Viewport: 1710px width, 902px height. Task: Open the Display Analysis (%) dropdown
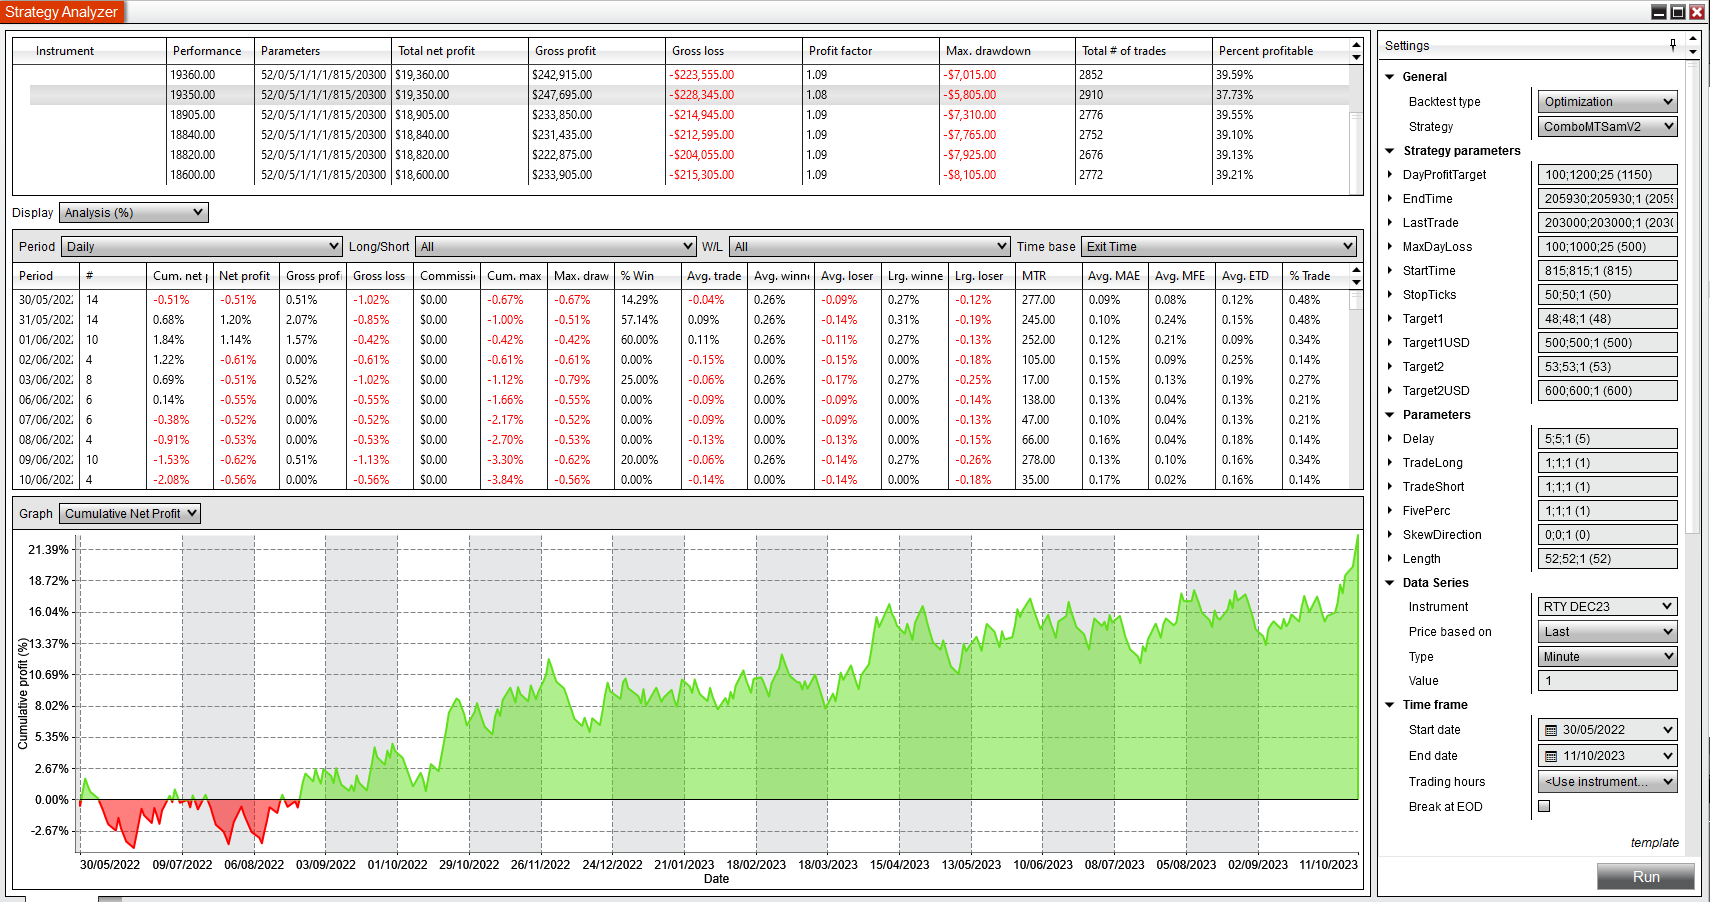coord(134,213)
